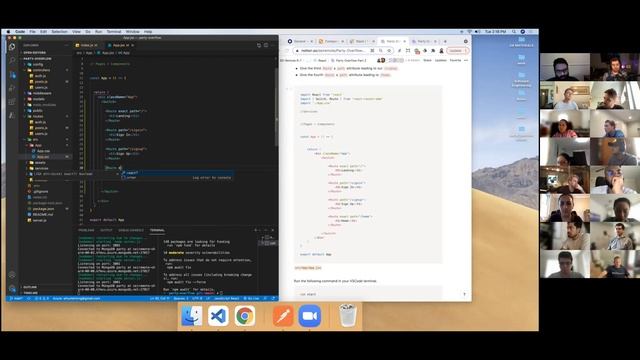The width and height of the screenshot is (640, 360).
Task: Open package.json in the file tree
Action: [x=43, y=209]
